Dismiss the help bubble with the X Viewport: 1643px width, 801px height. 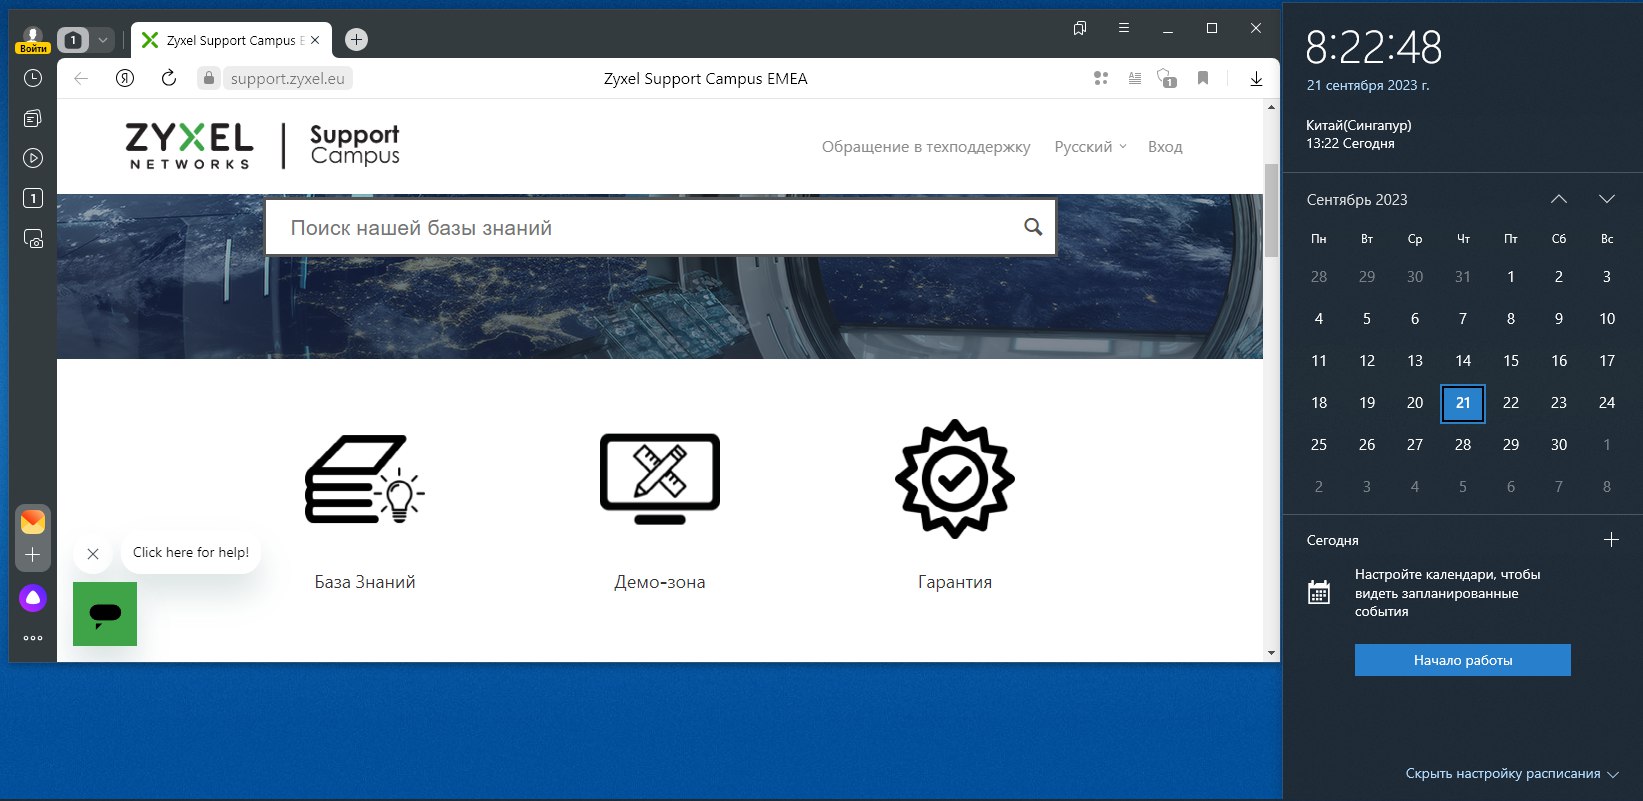[93, 553]
